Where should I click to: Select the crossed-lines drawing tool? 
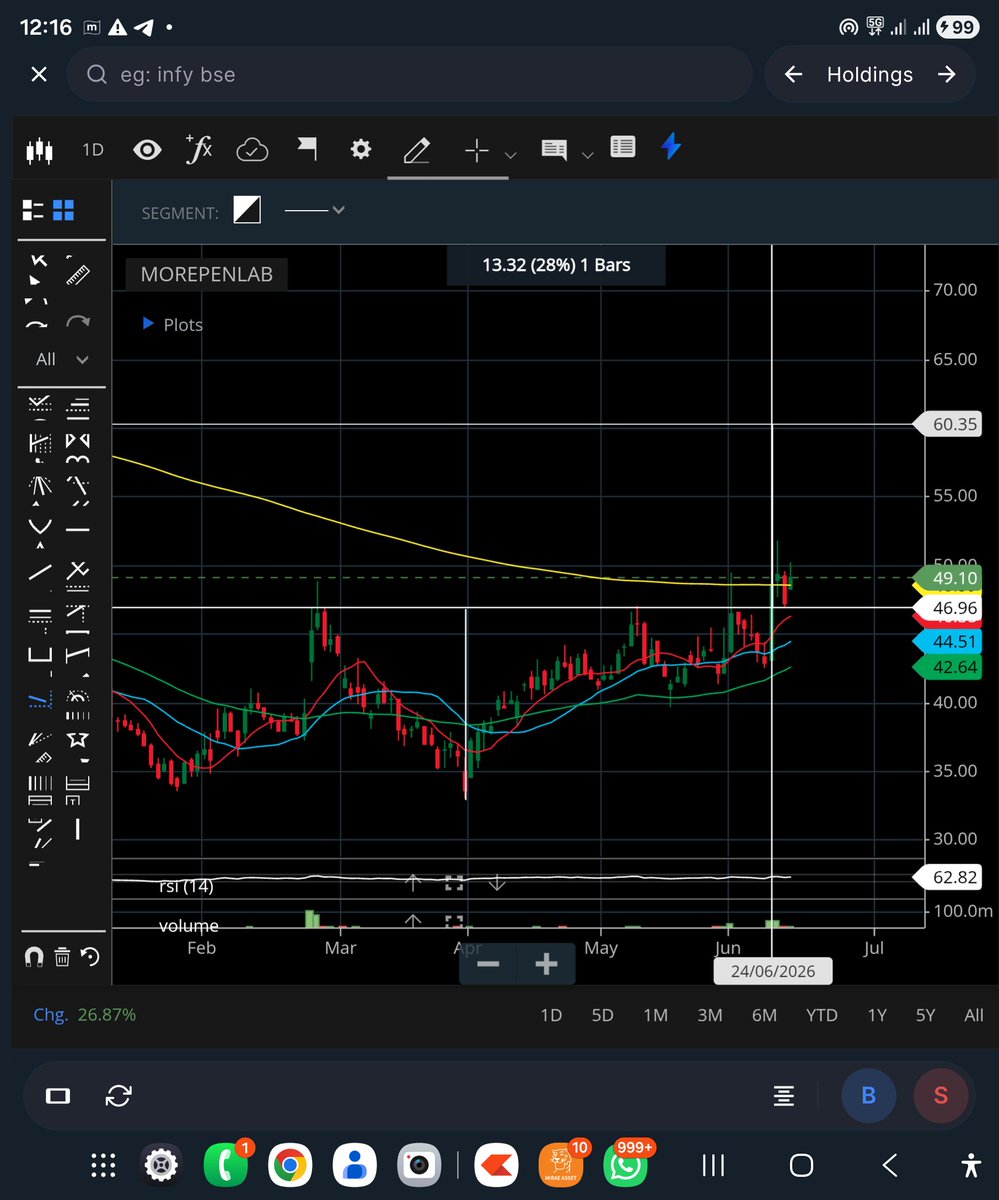tap(77, 571)
